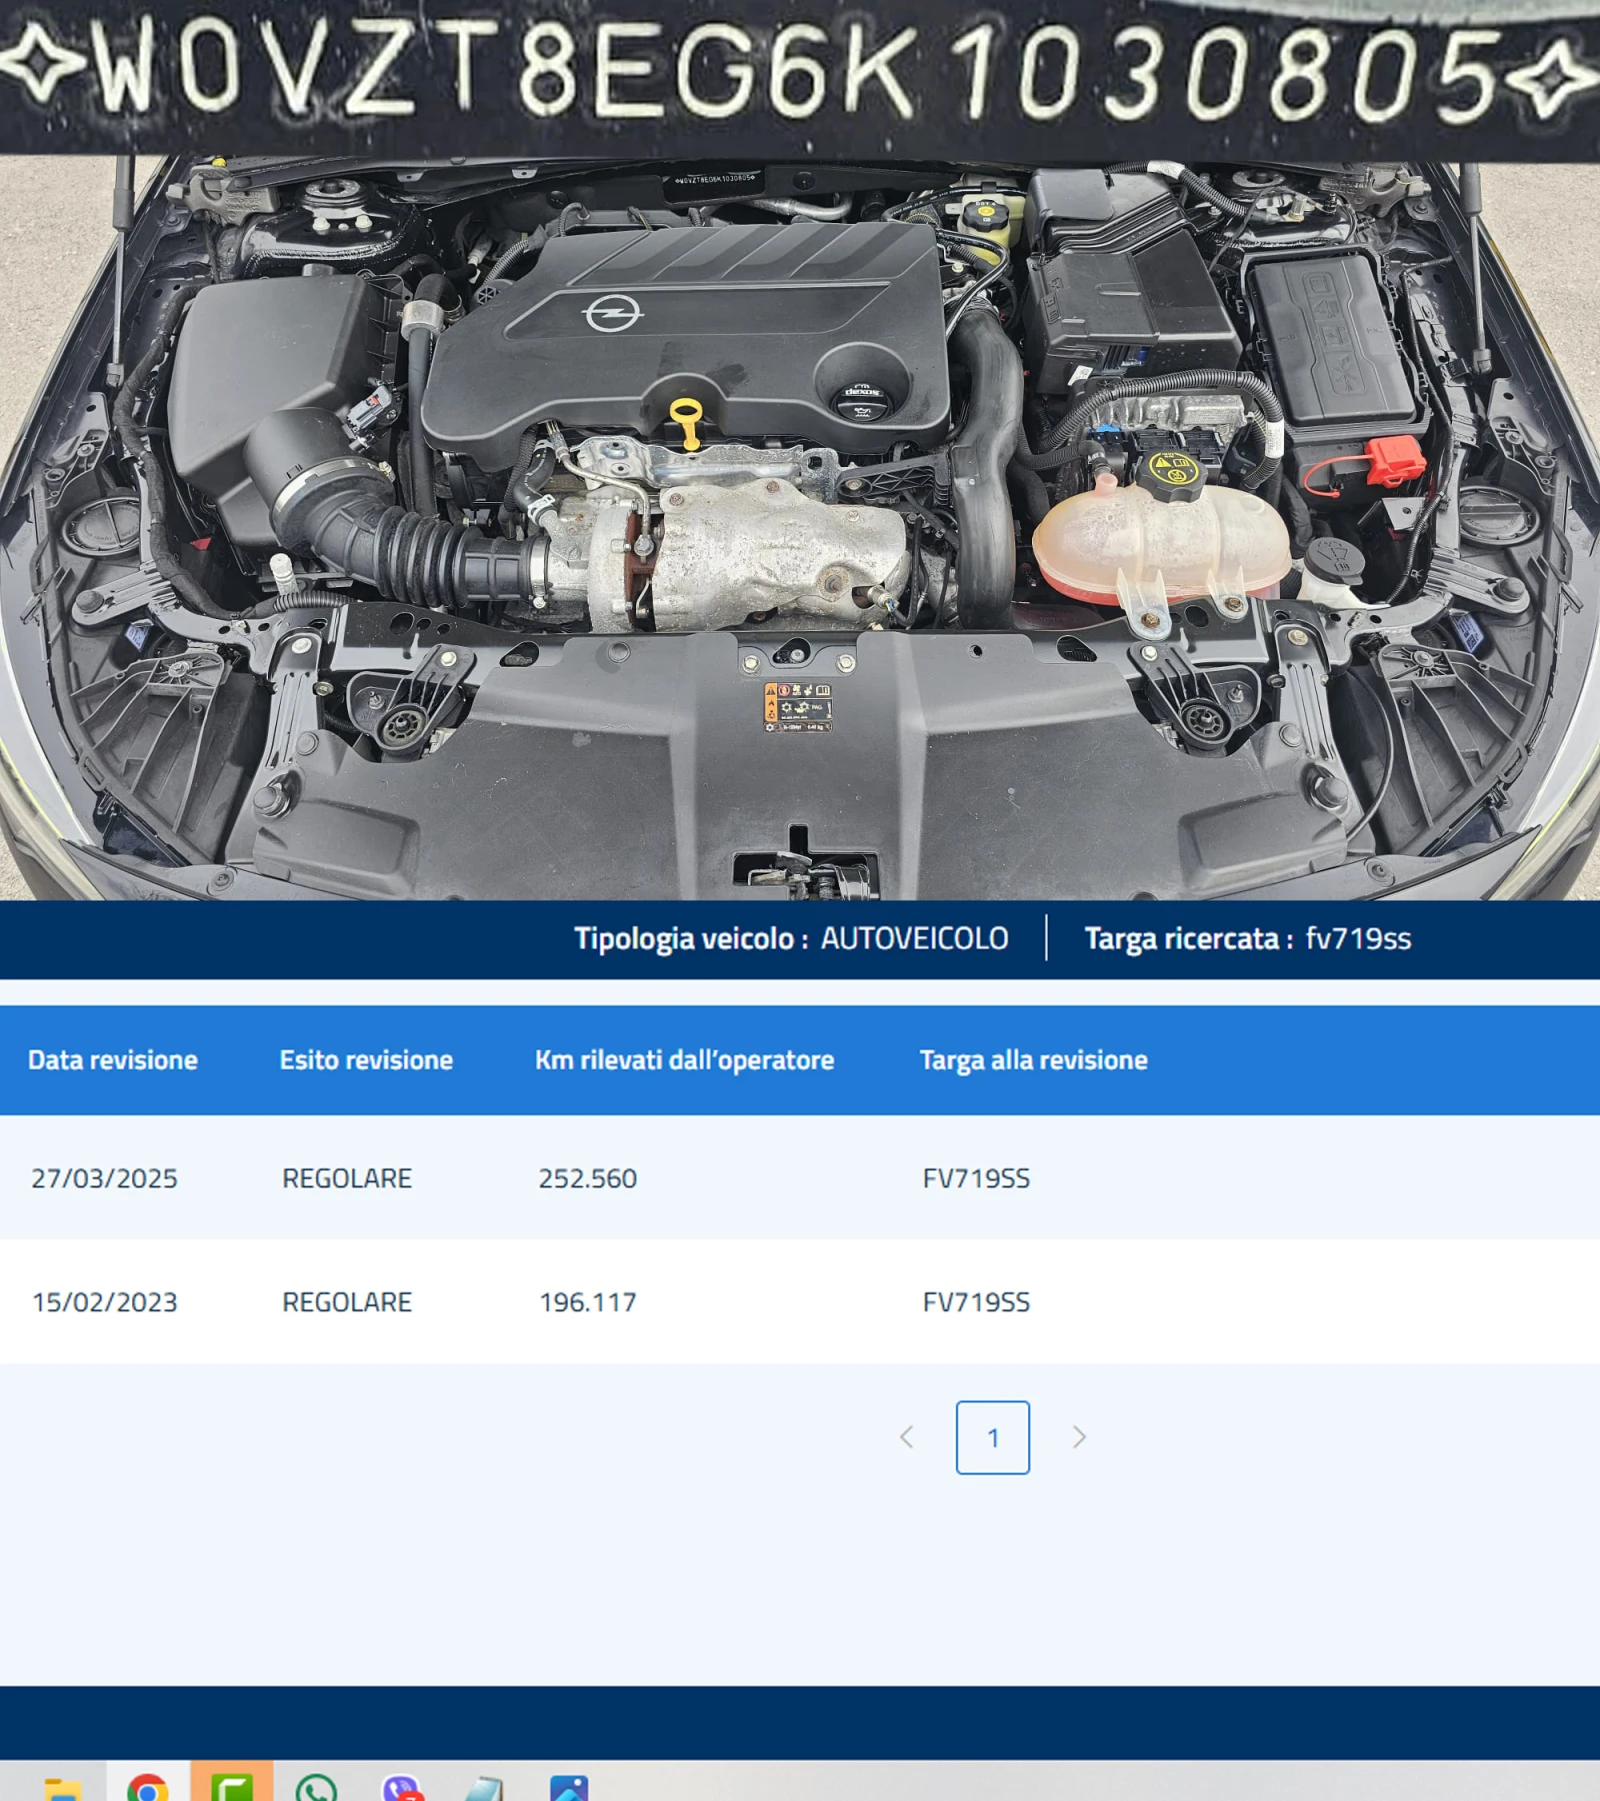Viewport: 1600px width, 1801px height.
Task: Open Google Chrome in the taskbar
Action: point(148,1788)
